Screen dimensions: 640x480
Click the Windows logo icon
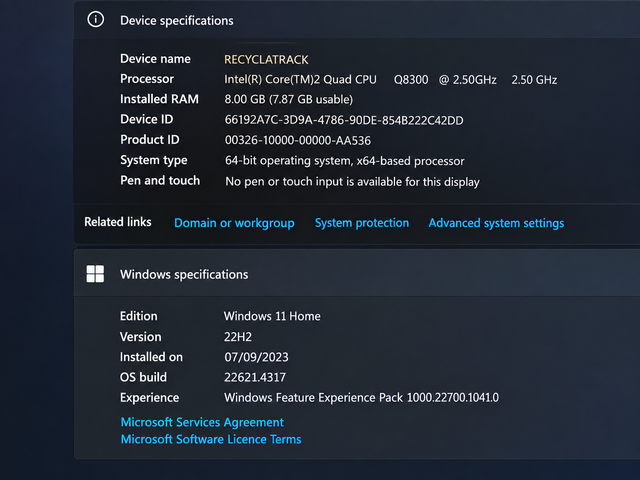95,274
